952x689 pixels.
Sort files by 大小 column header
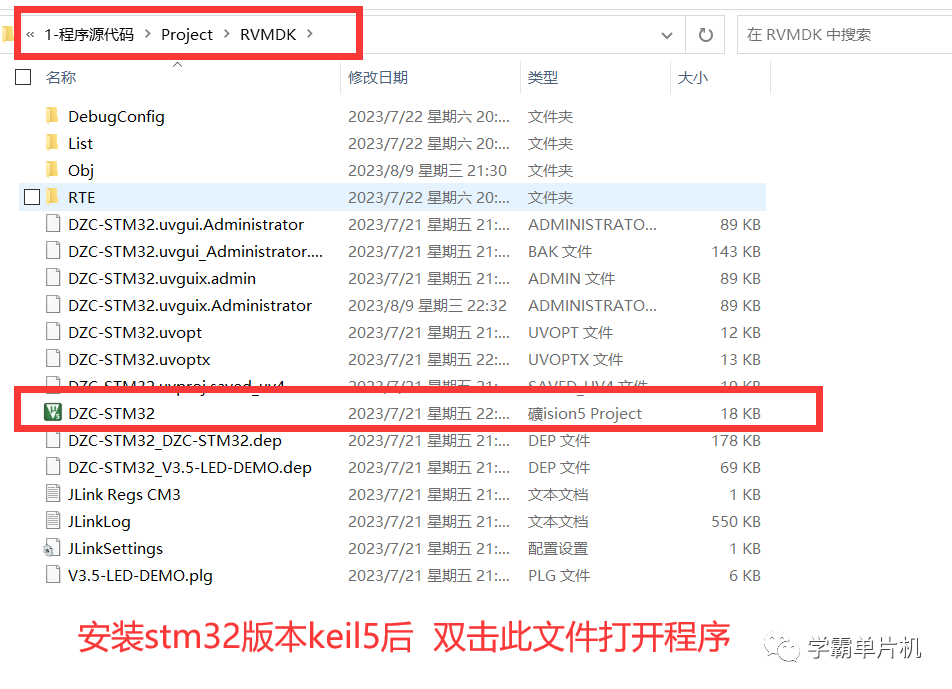(x=693, y=78)
